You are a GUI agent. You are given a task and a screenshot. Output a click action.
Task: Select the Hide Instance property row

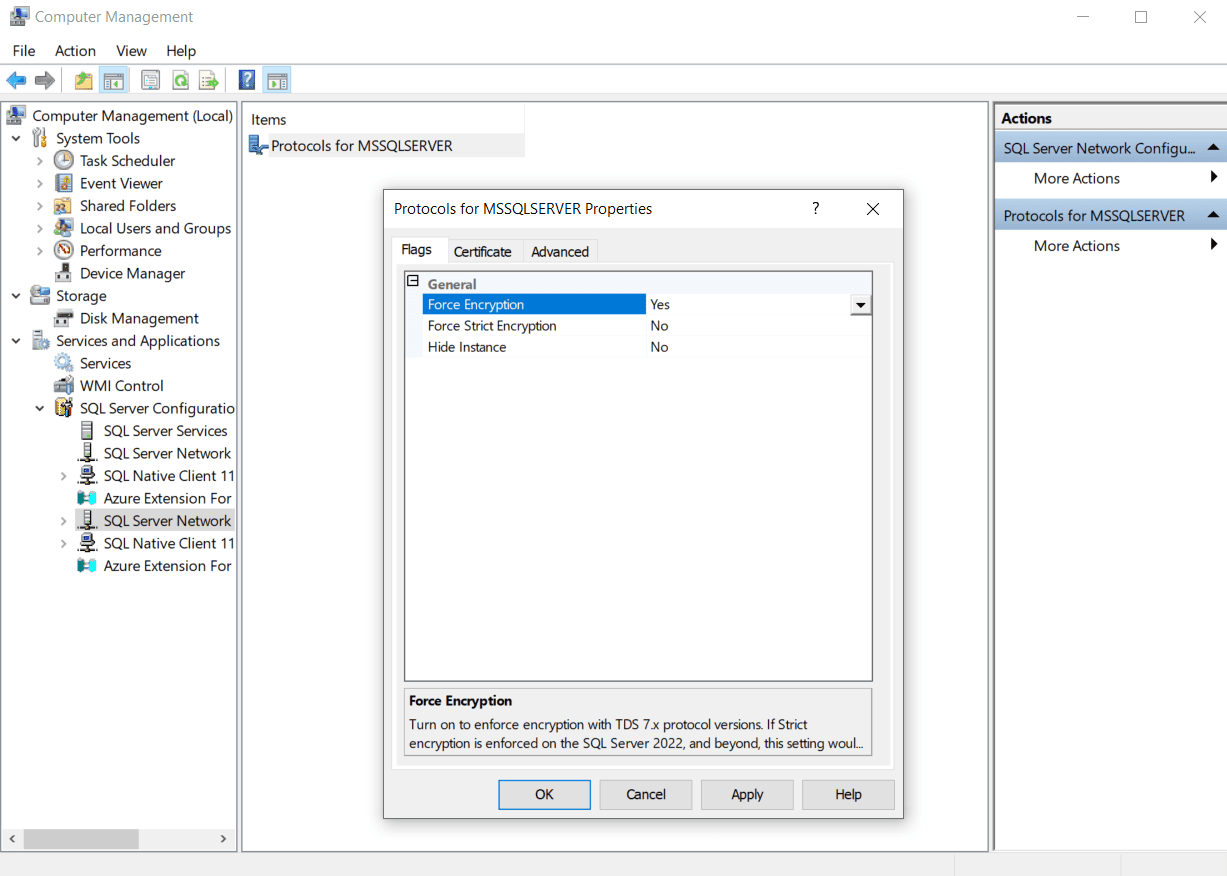[467, 348]
